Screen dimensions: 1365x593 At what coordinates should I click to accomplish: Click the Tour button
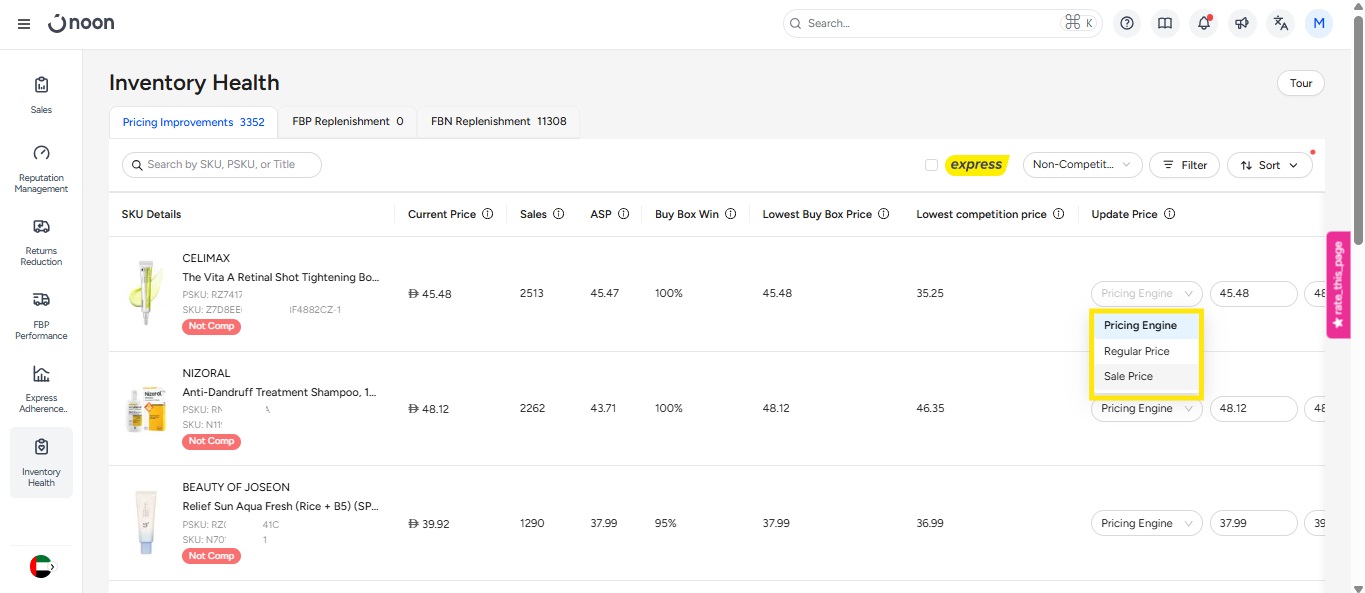[1300, 83]
